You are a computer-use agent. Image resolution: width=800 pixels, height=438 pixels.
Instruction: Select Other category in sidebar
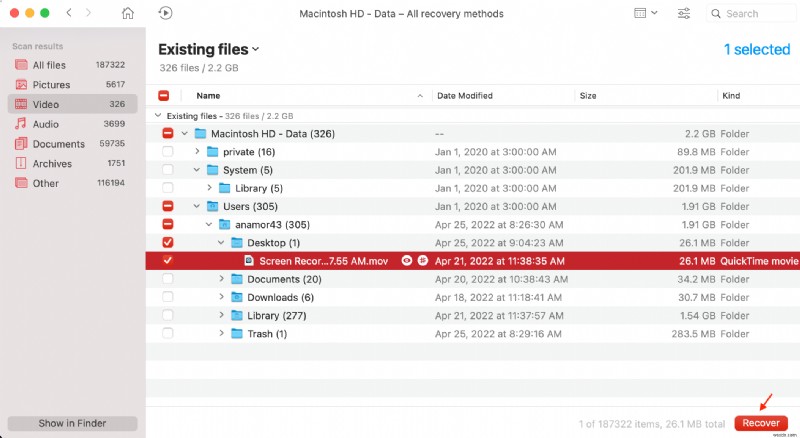[x=72, y=183]
